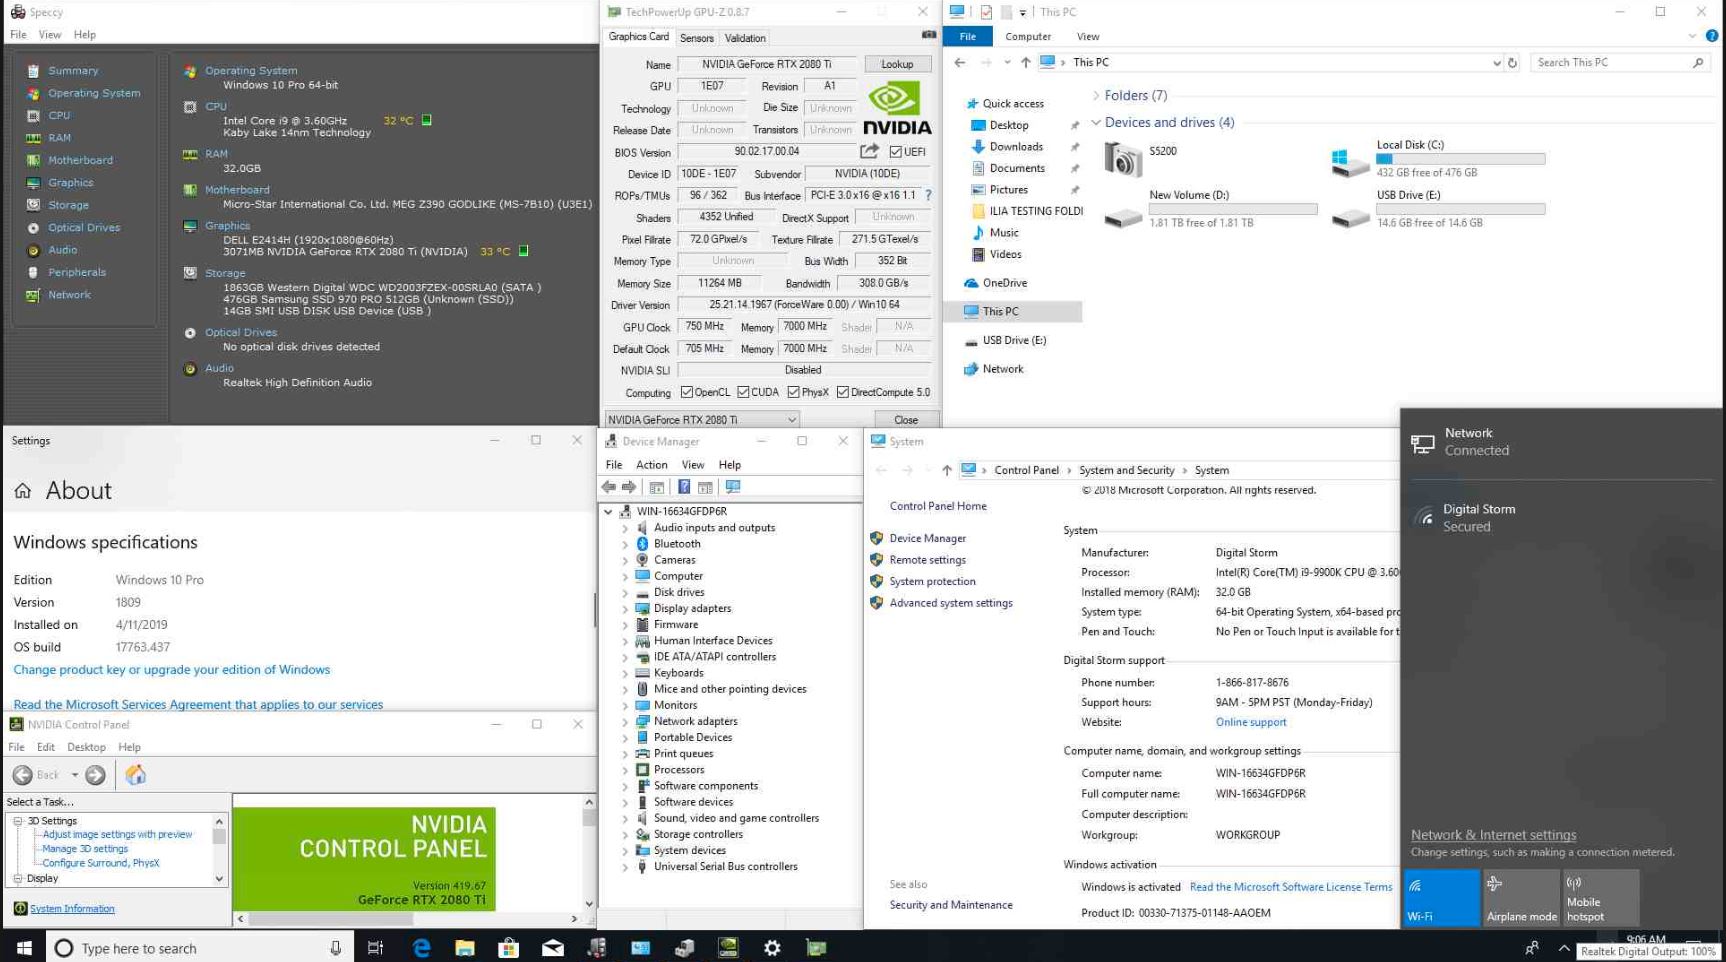This screenshot has width=1726, height=962.
Task: Click the GPU-Z screenshot camera icon
Action: tap(929, 36)
